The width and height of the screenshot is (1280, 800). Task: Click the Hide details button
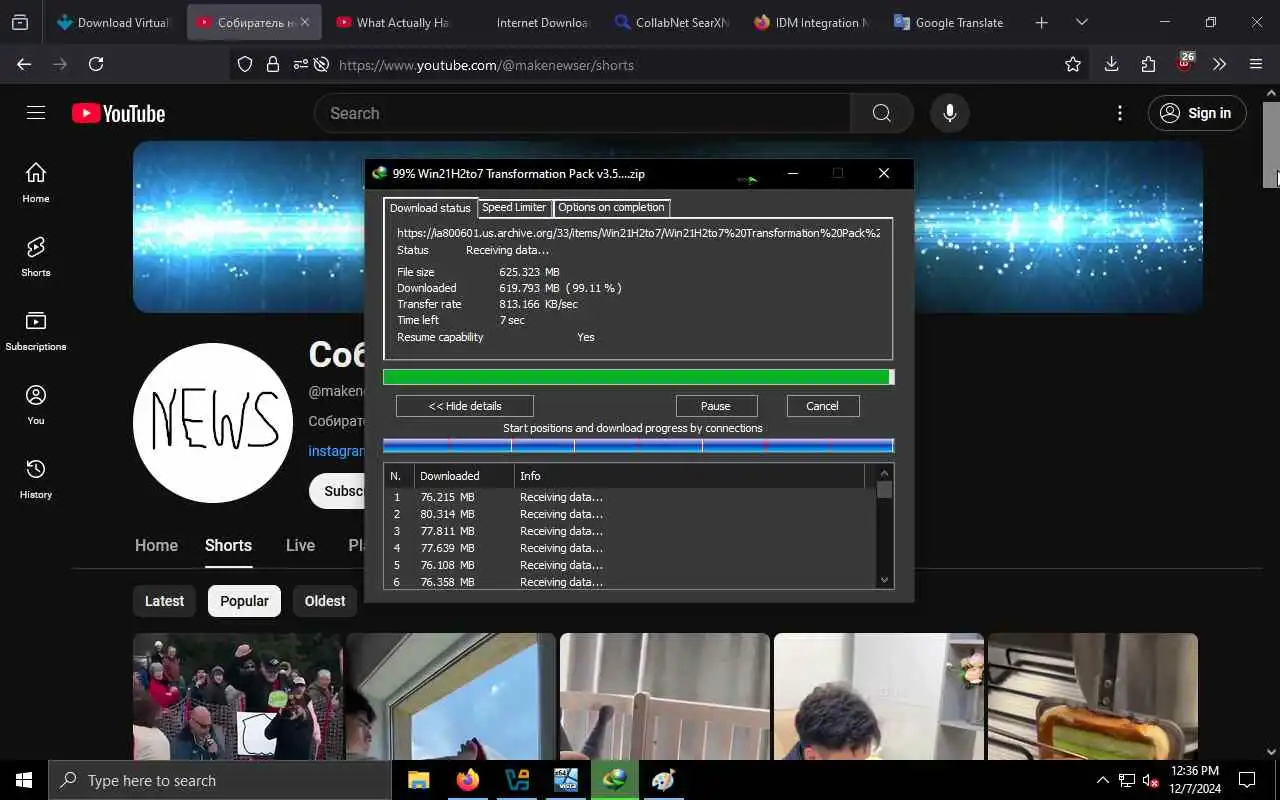[x=465, y=406]
